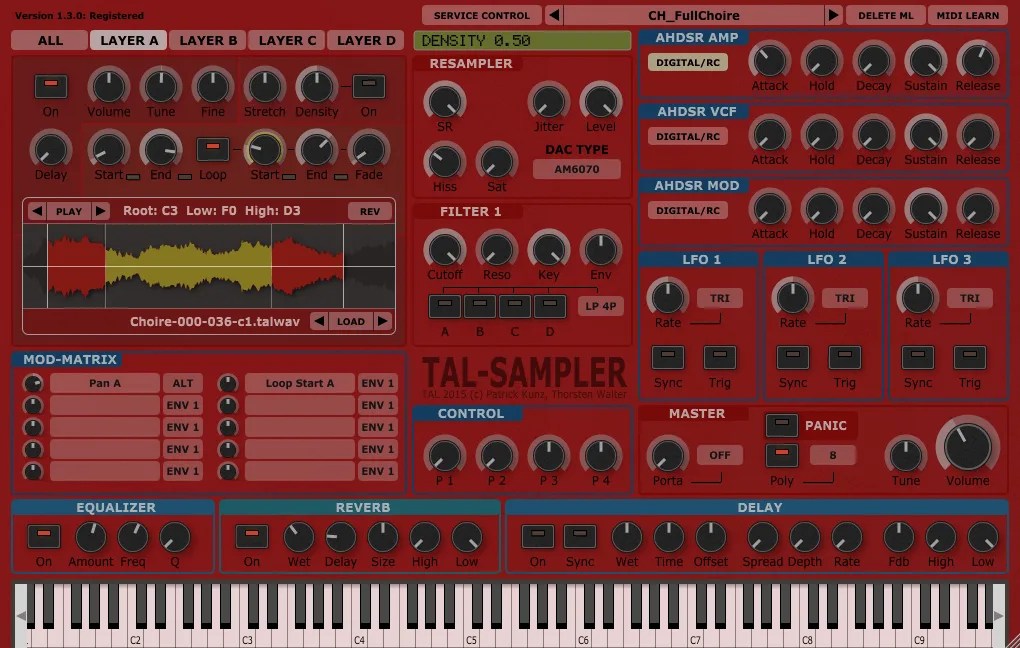Screen dimensions: 1020x648
Task: Click the next-preset arrow beside CH_FullChoire
Action: click(833, 14)
